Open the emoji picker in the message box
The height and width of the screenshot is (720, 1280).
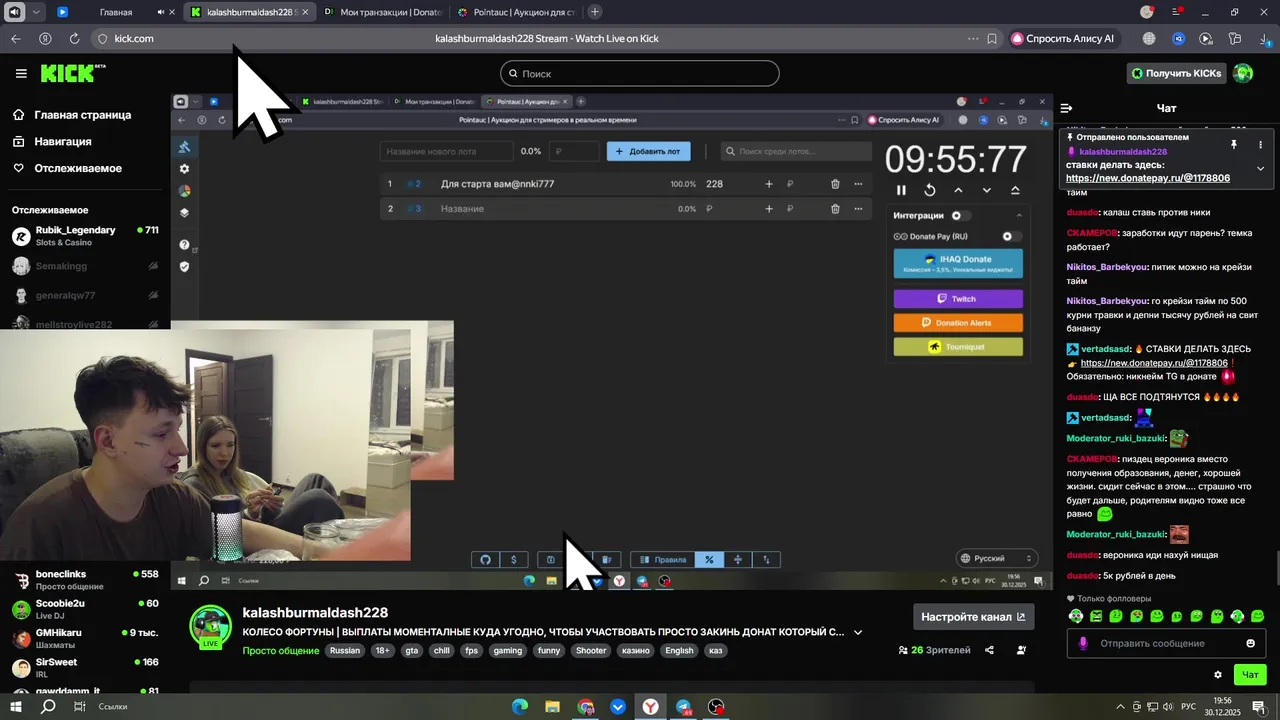pos(1250,643)
